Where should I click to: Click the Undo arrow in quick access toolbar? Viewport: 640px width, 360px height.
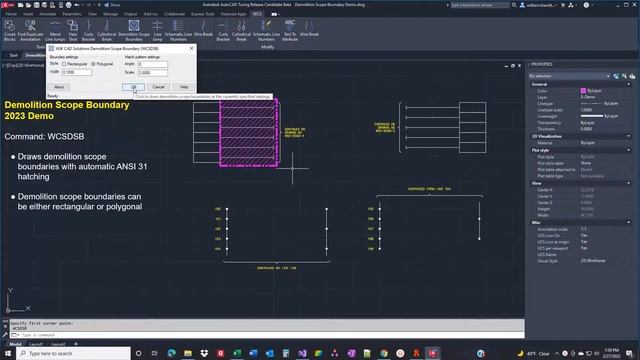[77, 5]
